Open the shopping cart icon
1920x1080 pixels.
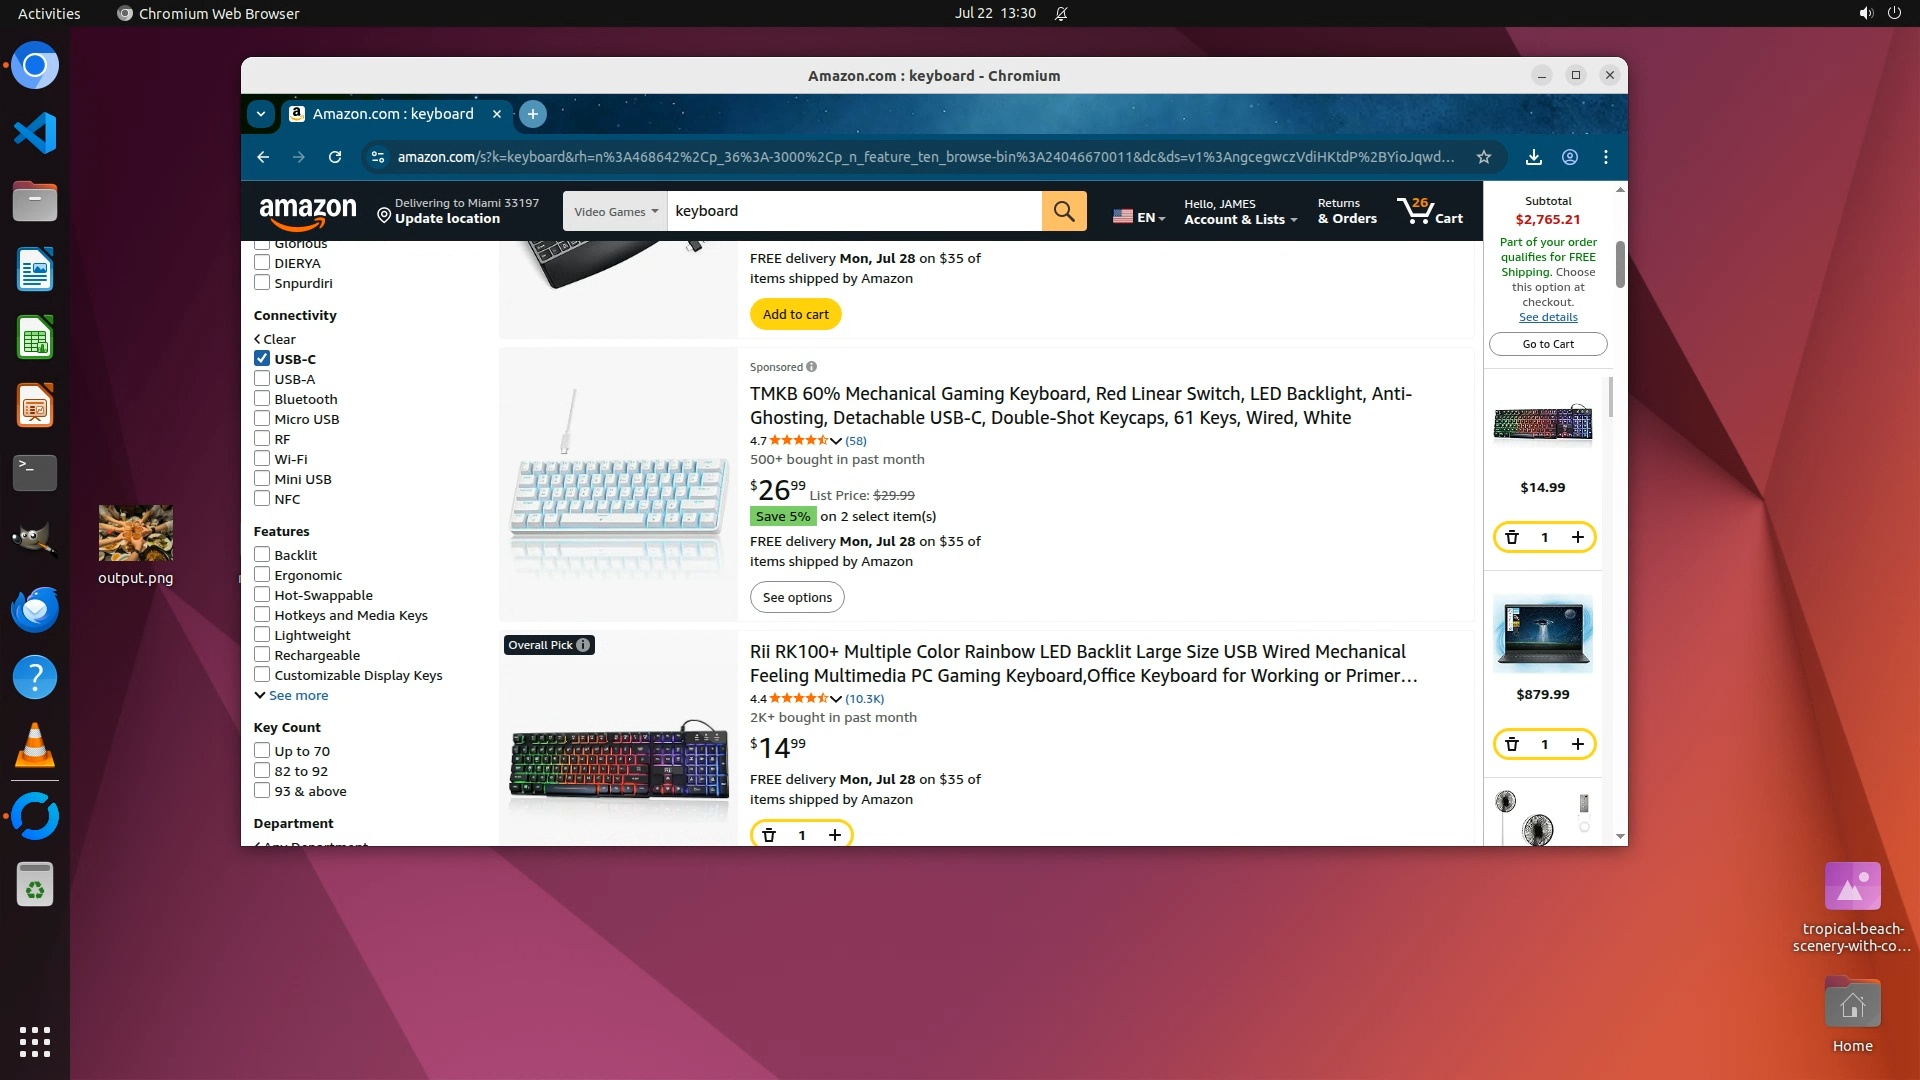click(x=1430, y=211)
